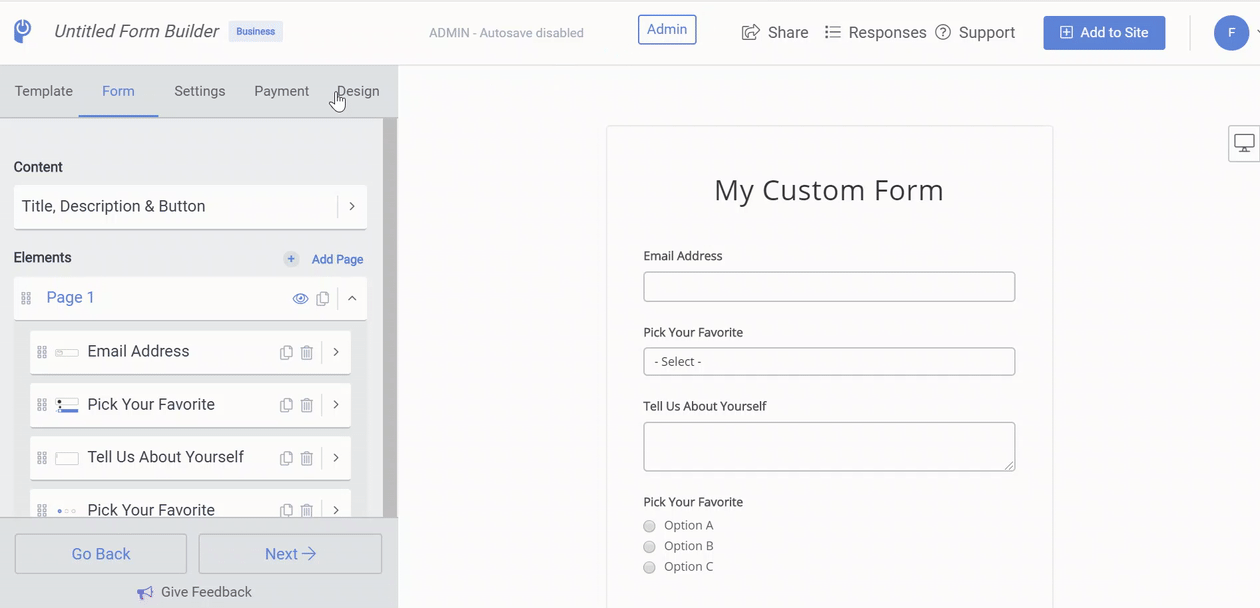Select the Option A radio button
Image resolution: width=1260 pixels, height=608 pixels.
650,526
